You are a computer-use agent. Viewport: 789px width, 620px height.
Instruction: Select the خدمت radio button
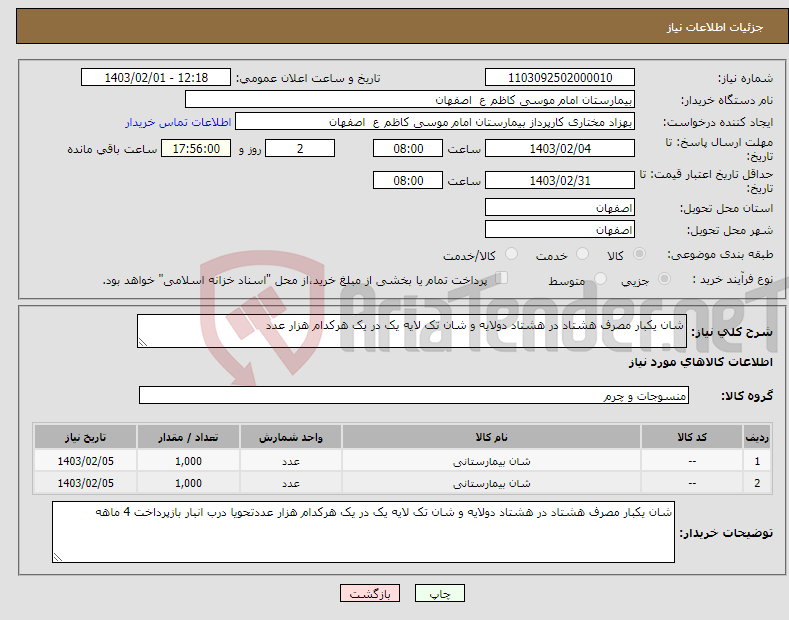pos(582,254)
